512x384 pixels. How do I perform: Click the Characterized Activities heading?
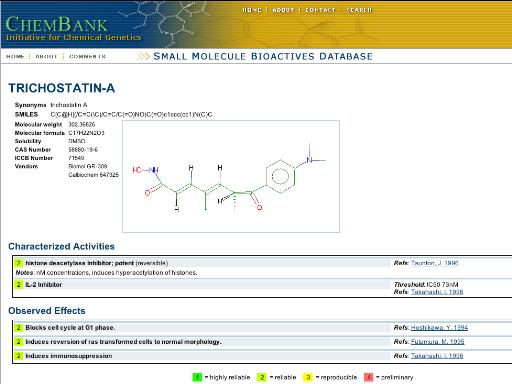coord(62,247)
